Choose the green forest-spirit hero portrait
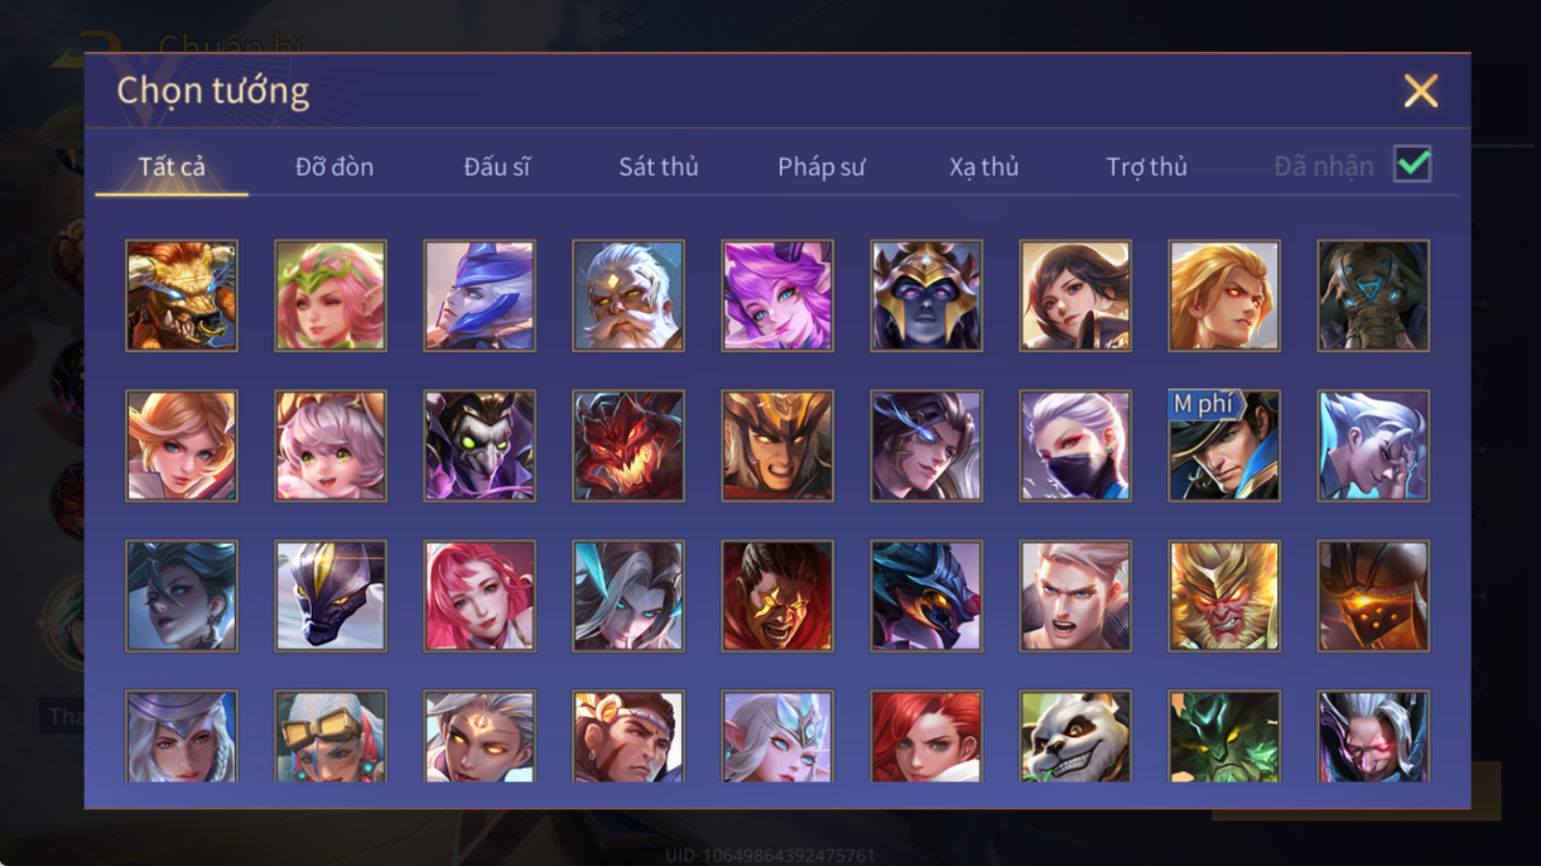1541x866 pixels. 1224,736
